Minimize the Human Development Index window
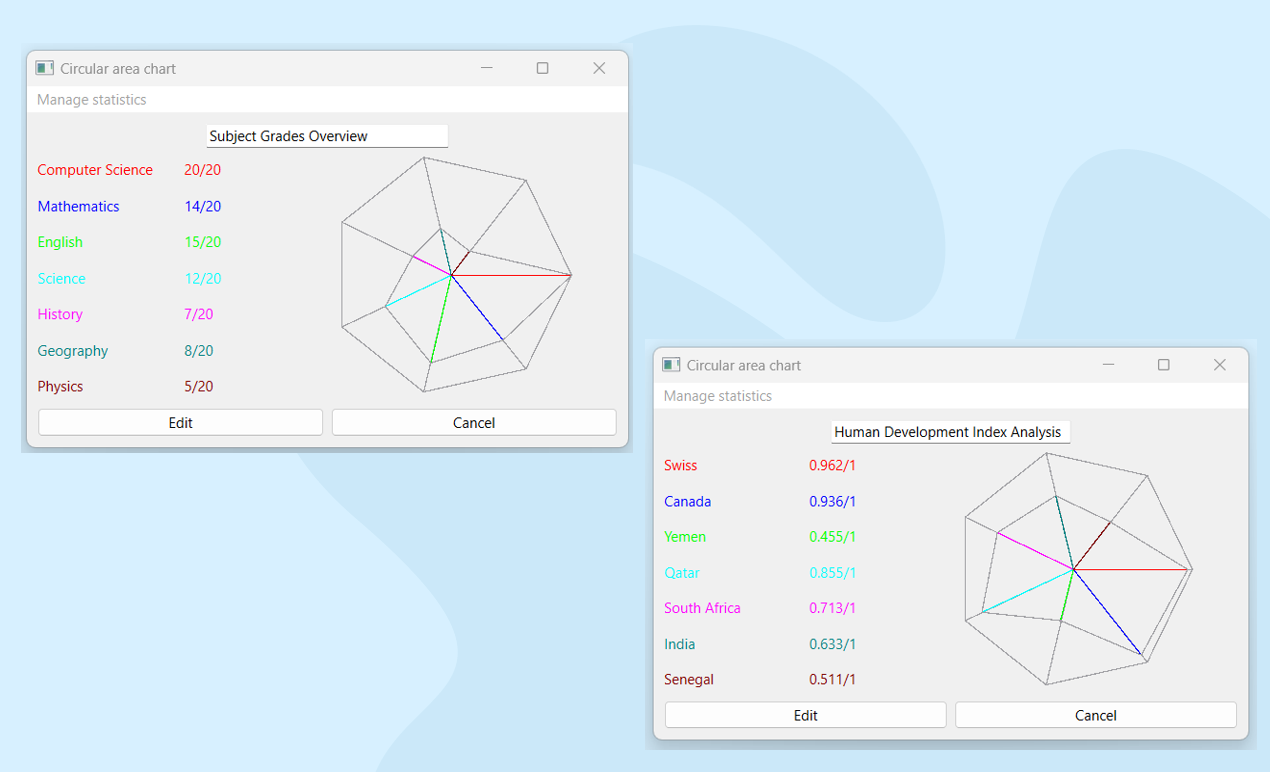This screenshot has height=772, width=1270. (x=1108, y=365)
